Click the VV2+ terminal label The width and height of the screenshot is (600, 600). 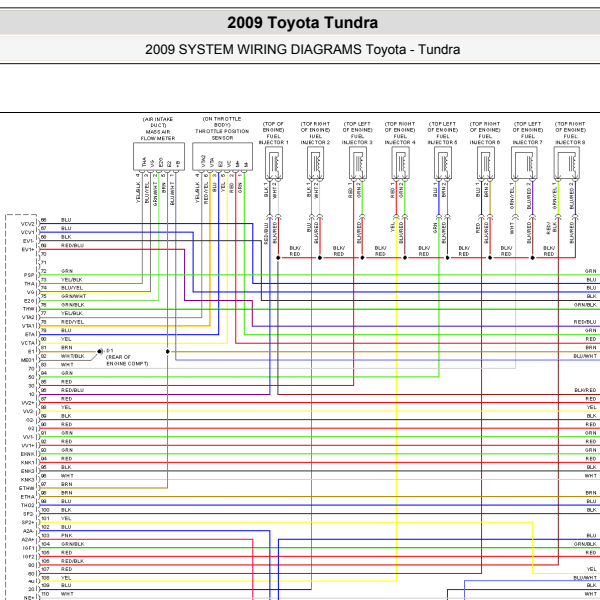click(28, 403)
